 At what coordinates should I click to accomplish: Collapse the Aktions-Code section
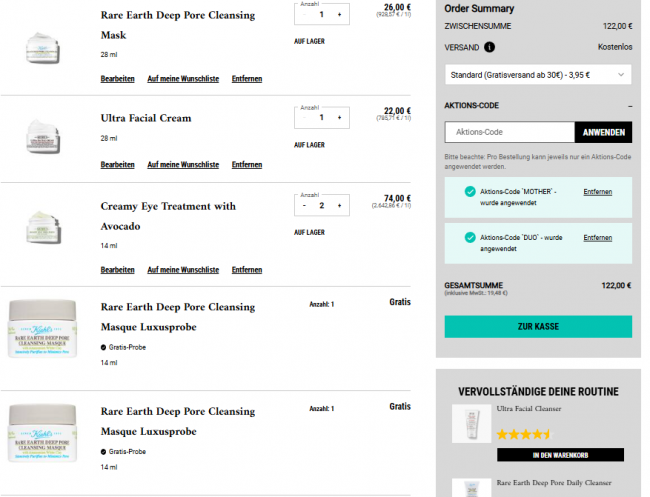[x=630, y=106]
